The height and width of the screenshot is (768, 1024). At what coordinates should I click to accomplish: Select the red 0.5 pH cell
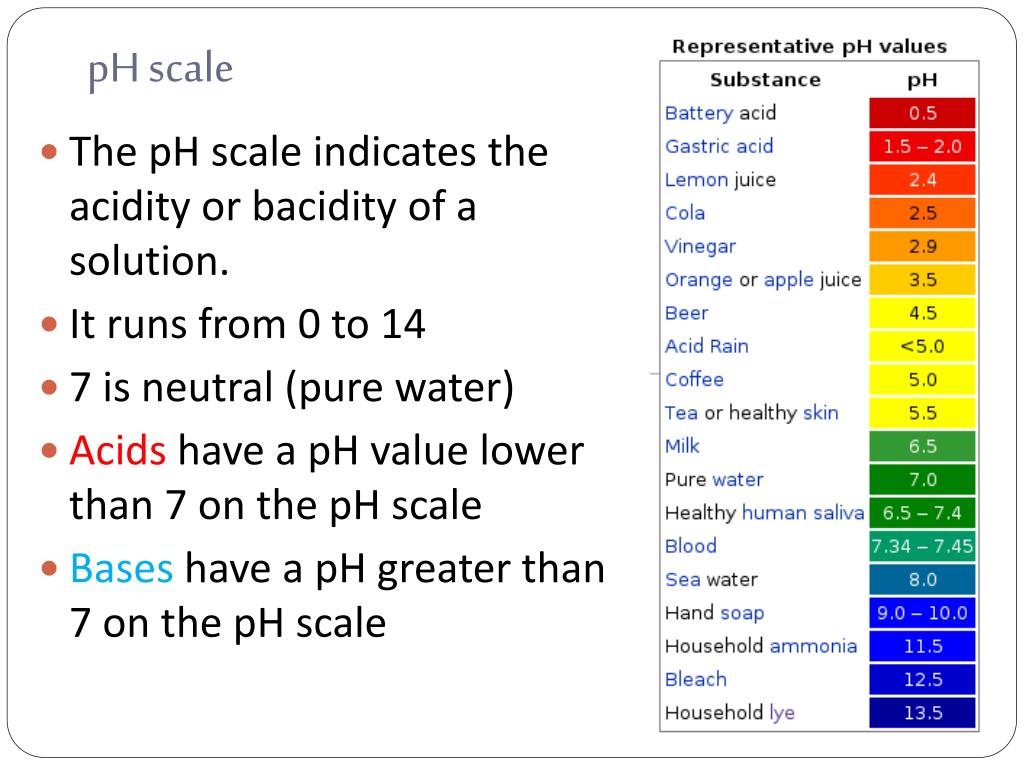tap(922, 113)
